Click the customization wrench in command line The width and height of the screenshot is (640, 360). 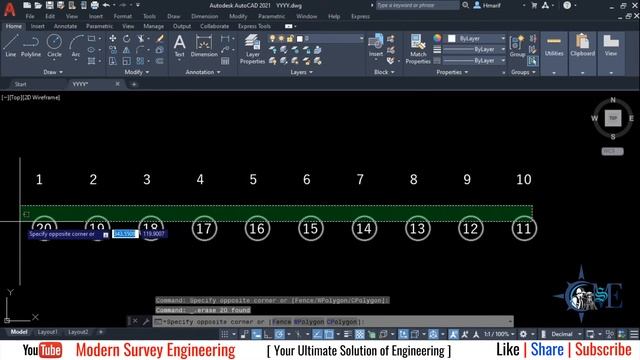click(x=146, y=322)
